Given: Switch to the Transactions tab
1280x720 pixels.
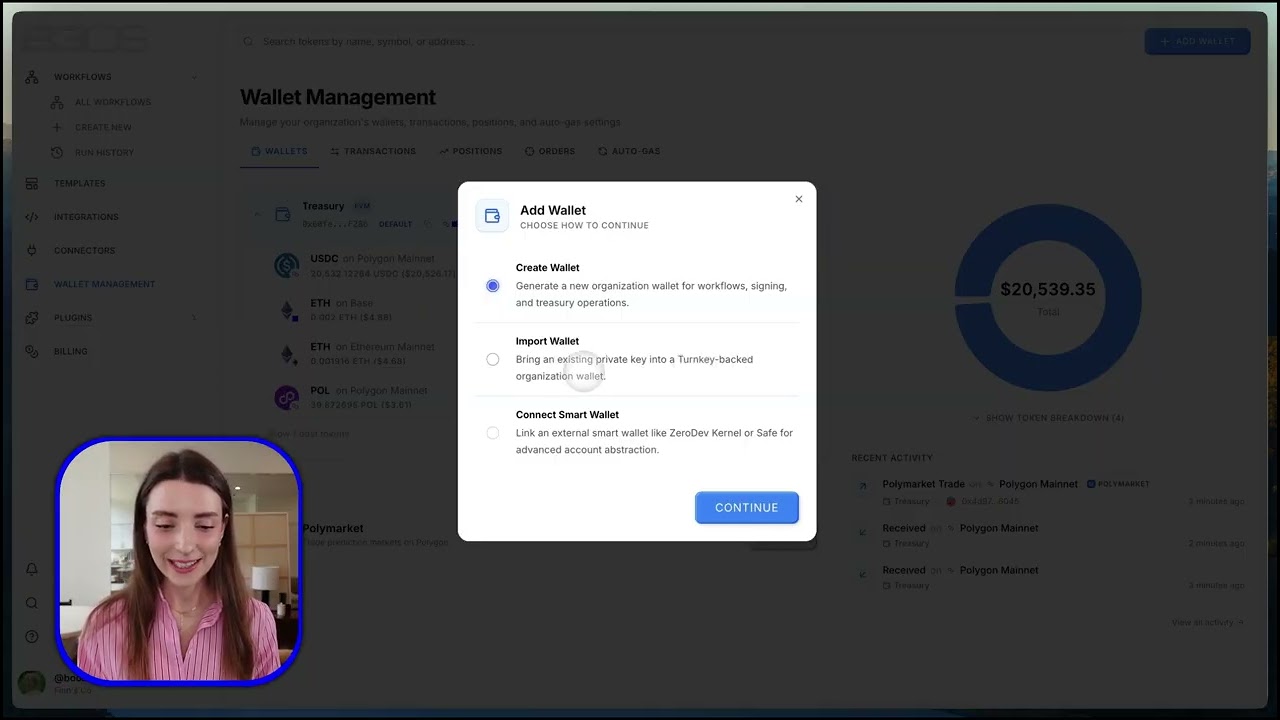Looking at the screenshot, I should pos(373,151).
